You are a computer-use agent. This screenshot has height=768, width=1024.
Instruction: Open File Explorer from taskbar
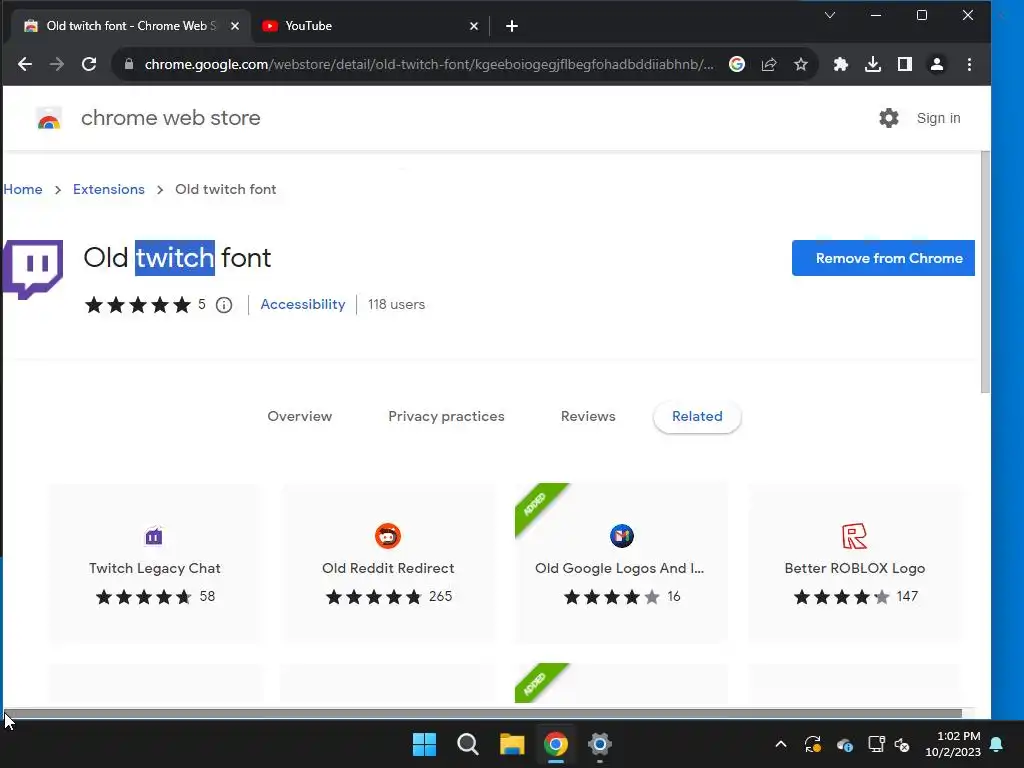(x=512, y=744)
